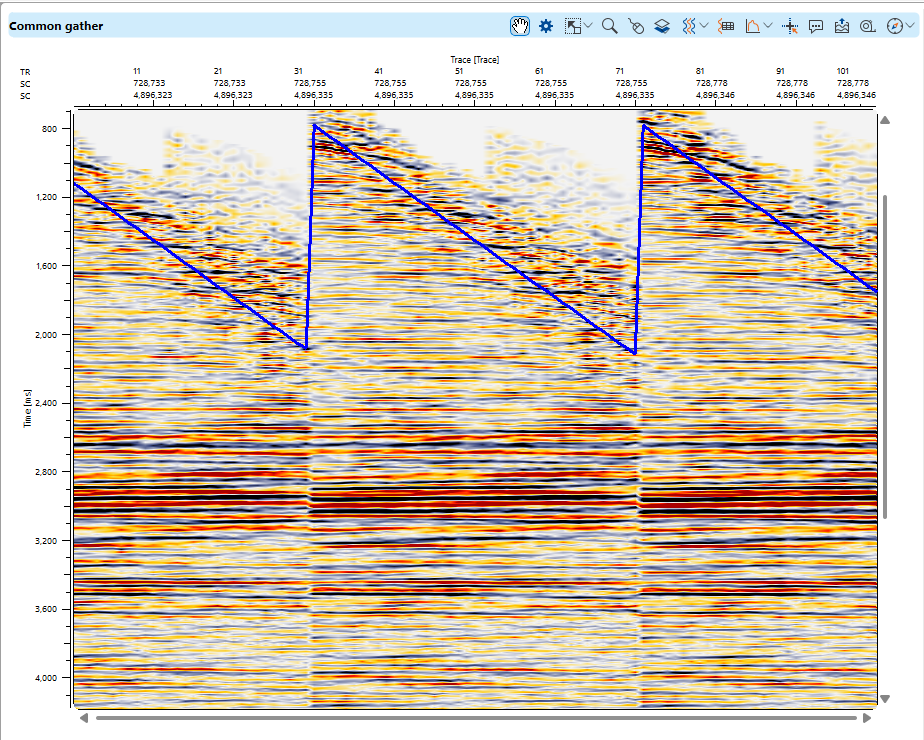
Task: Click the tape measure tool icon
Action: click(x=867, y=26)
